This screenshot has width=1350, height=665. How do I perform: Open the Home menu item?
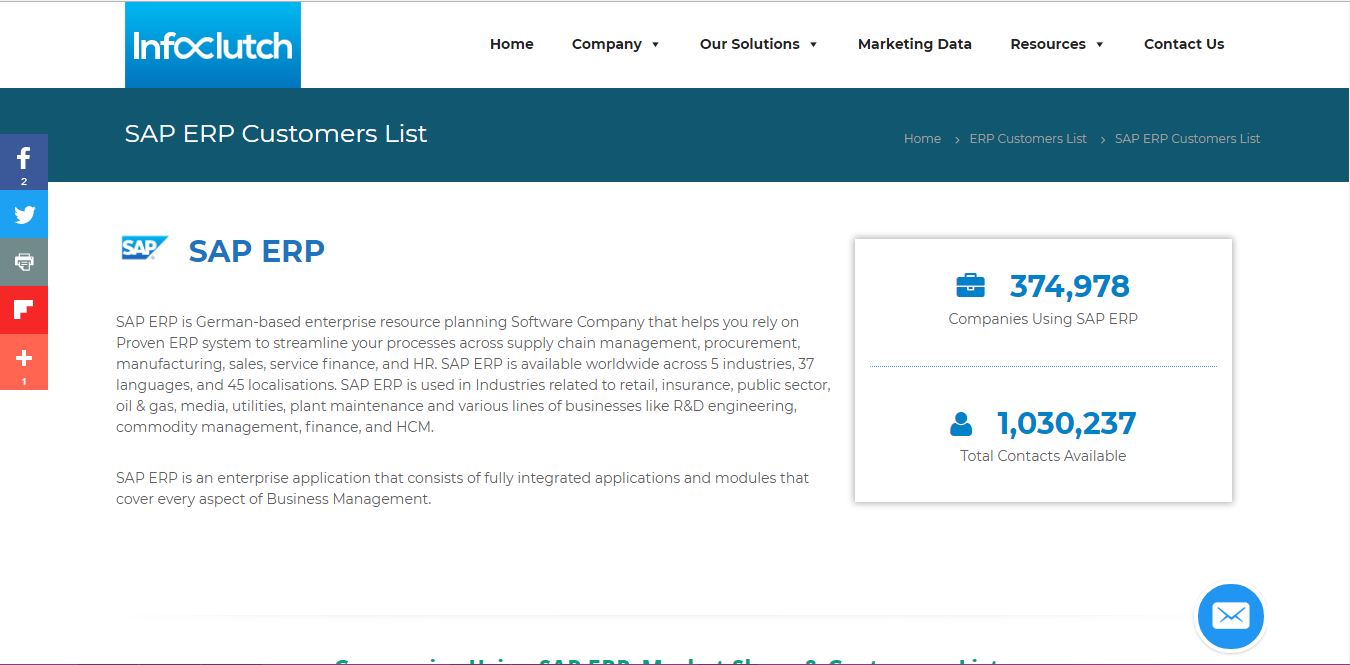512,44
